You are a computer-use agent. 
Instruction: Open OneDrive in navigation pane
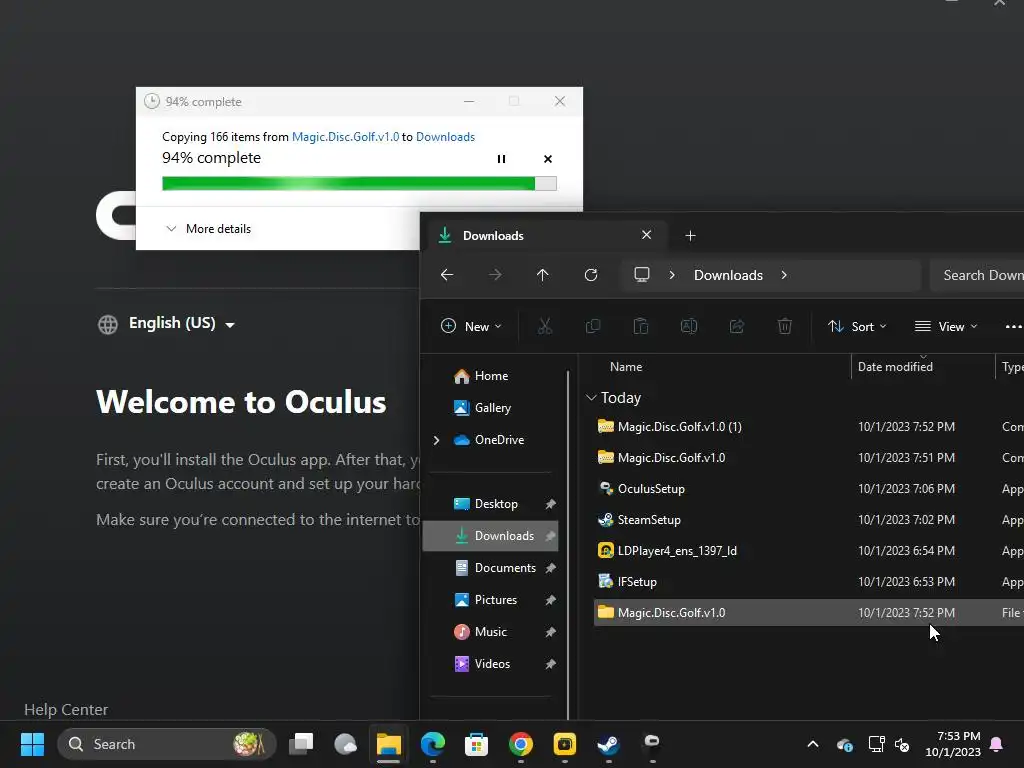(x=489, y=440)
